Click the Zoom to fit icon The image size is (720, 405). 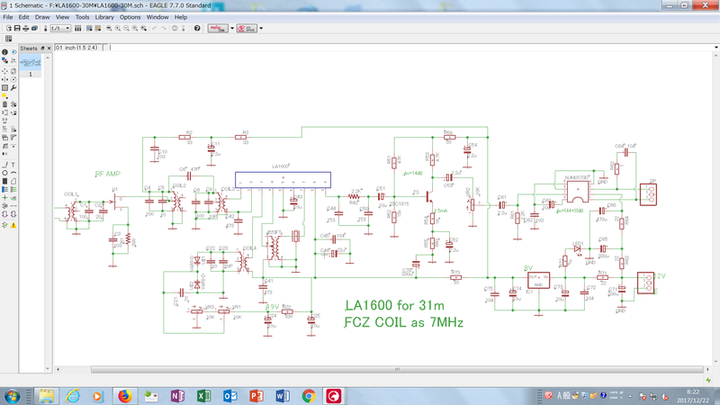(x=107, y=28)
